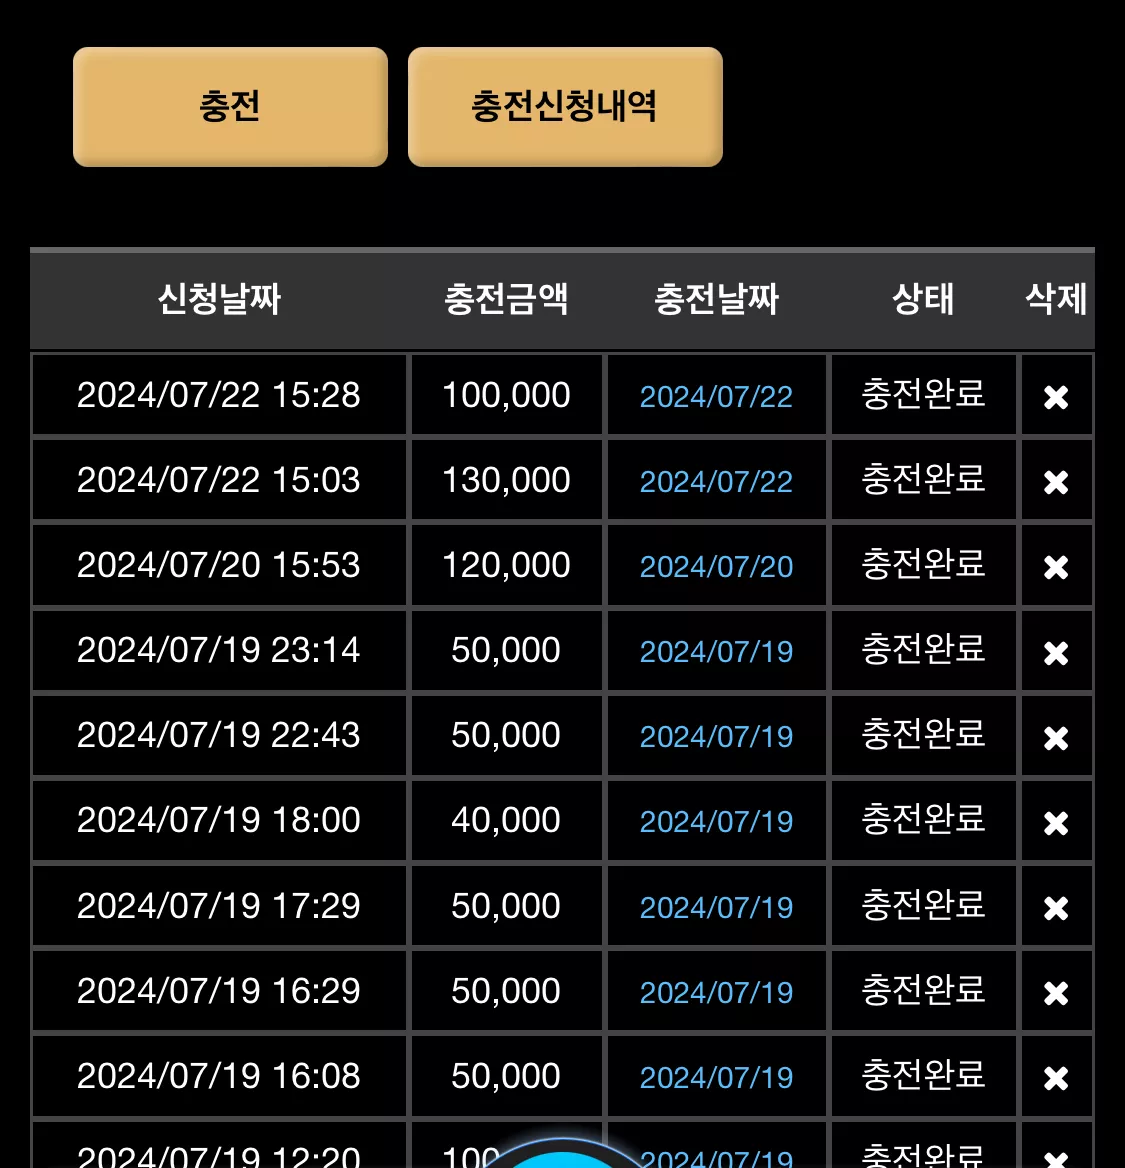
Task: Remove the 2024/07/19 17:29 entry
Action: pyautogui.click(x=1056, y=907)
